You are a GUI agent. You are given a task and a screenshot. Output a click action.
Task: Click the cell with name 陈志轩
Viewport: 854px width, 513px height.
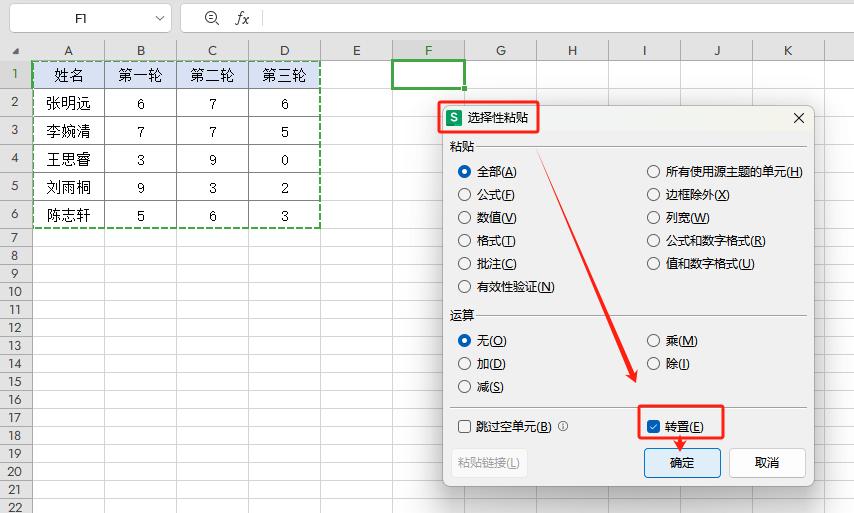69,215
